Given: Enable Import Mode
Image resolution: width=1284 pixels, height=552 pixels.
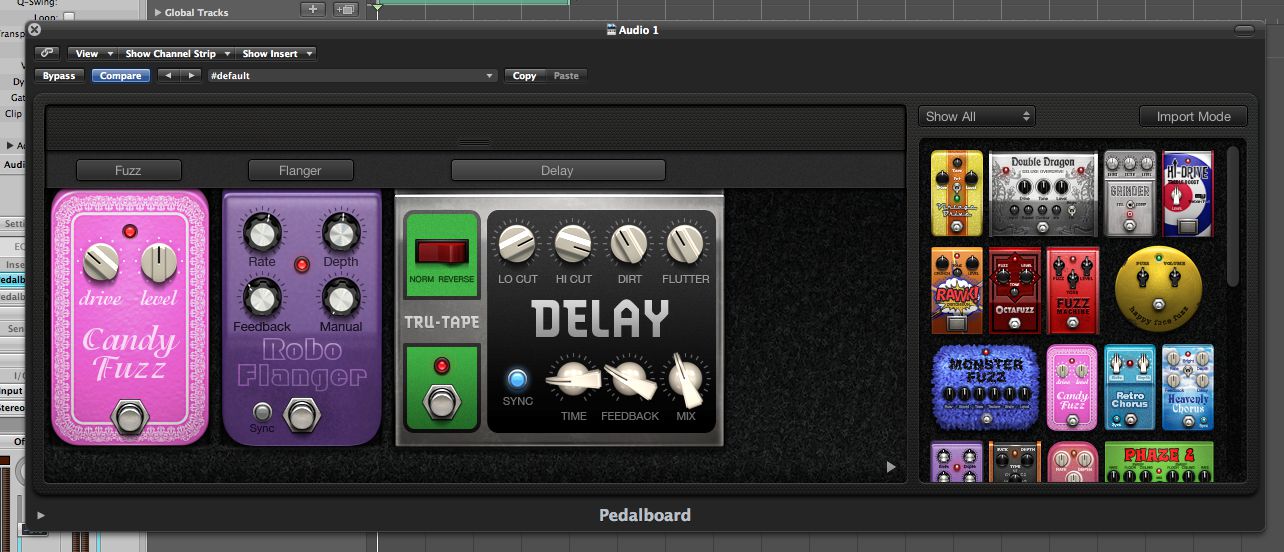Looking at the screenshot, I should (x=1193, y=116).
